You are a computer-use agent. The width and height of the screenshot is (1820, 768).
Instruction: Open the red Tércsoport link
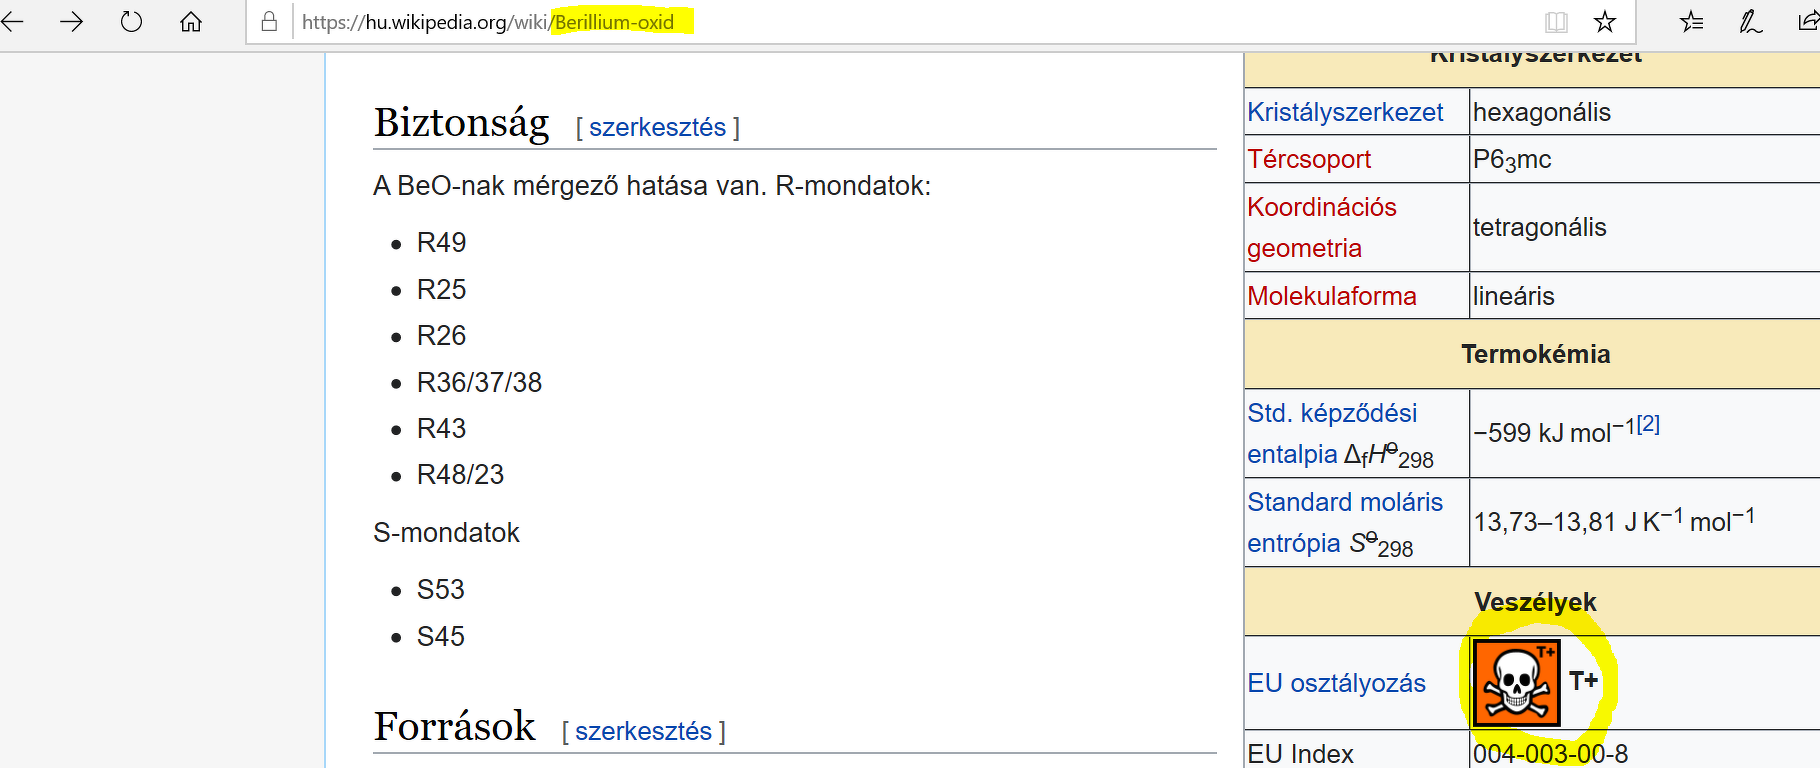click(x=1309, y=159)
